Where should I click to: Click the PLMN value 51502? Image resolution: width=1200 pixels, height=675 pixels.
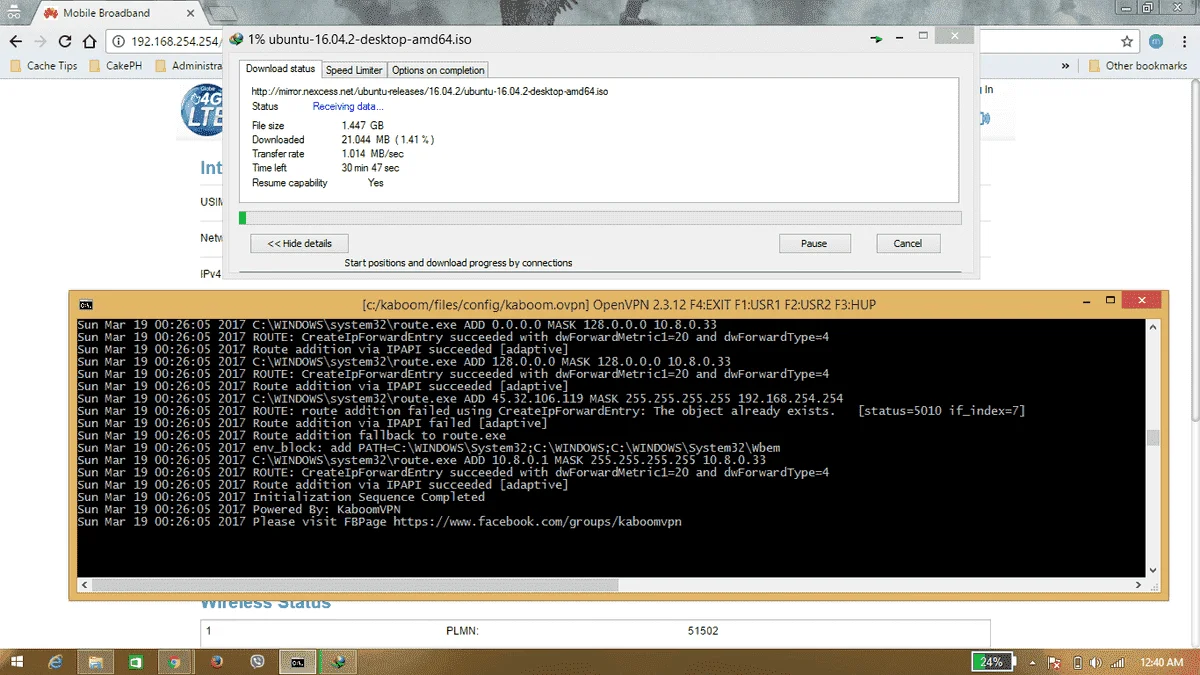tap(703, 631)
